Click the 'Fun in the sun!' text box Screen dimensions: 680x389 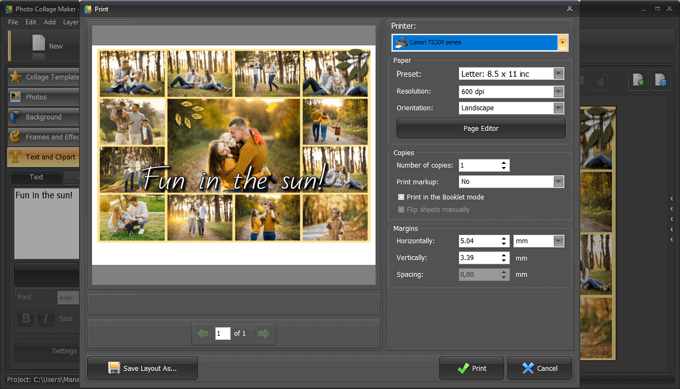tap(46, 223)
